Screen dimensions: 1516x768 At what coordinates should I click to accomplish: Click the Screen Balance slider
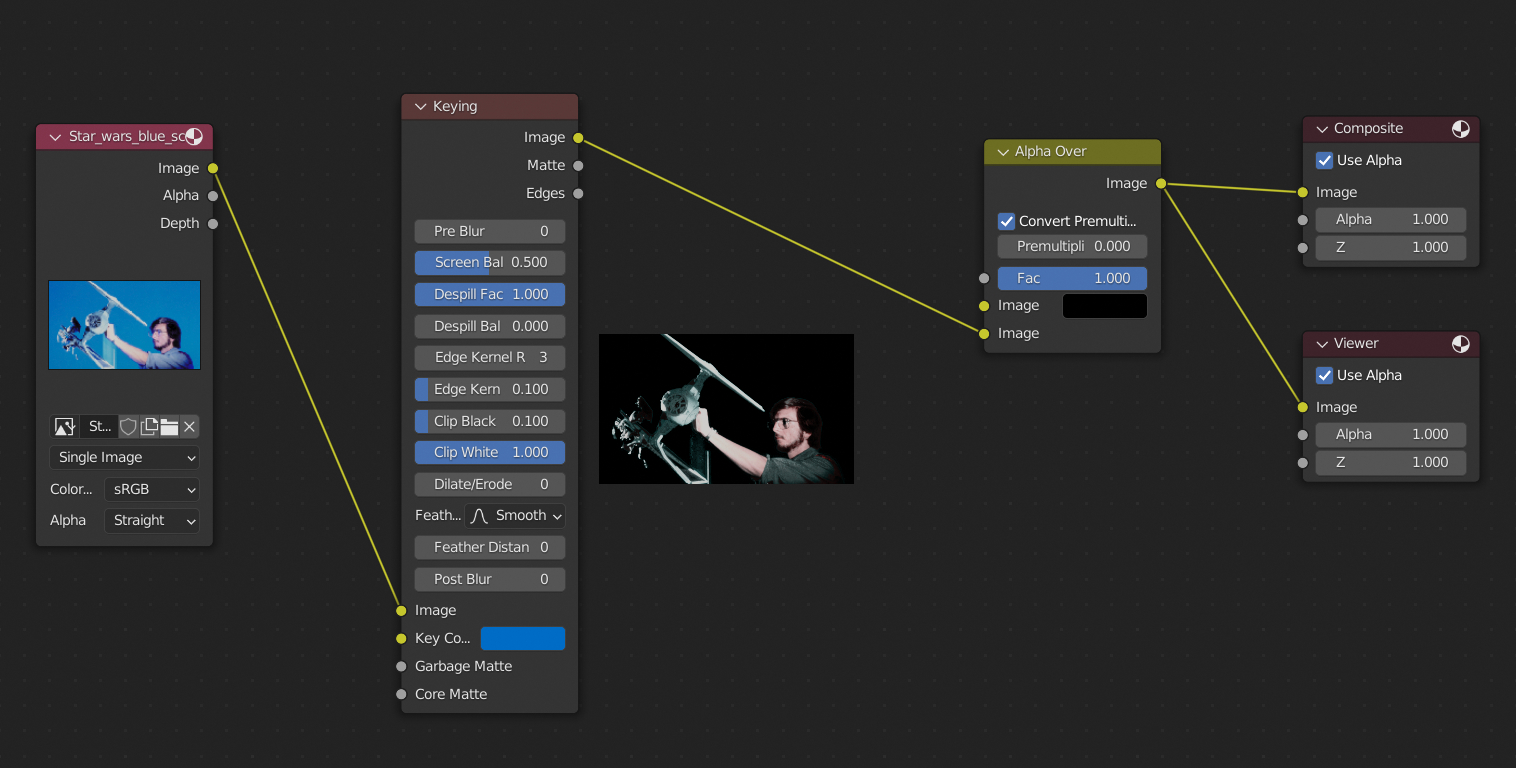pos(489,263)
